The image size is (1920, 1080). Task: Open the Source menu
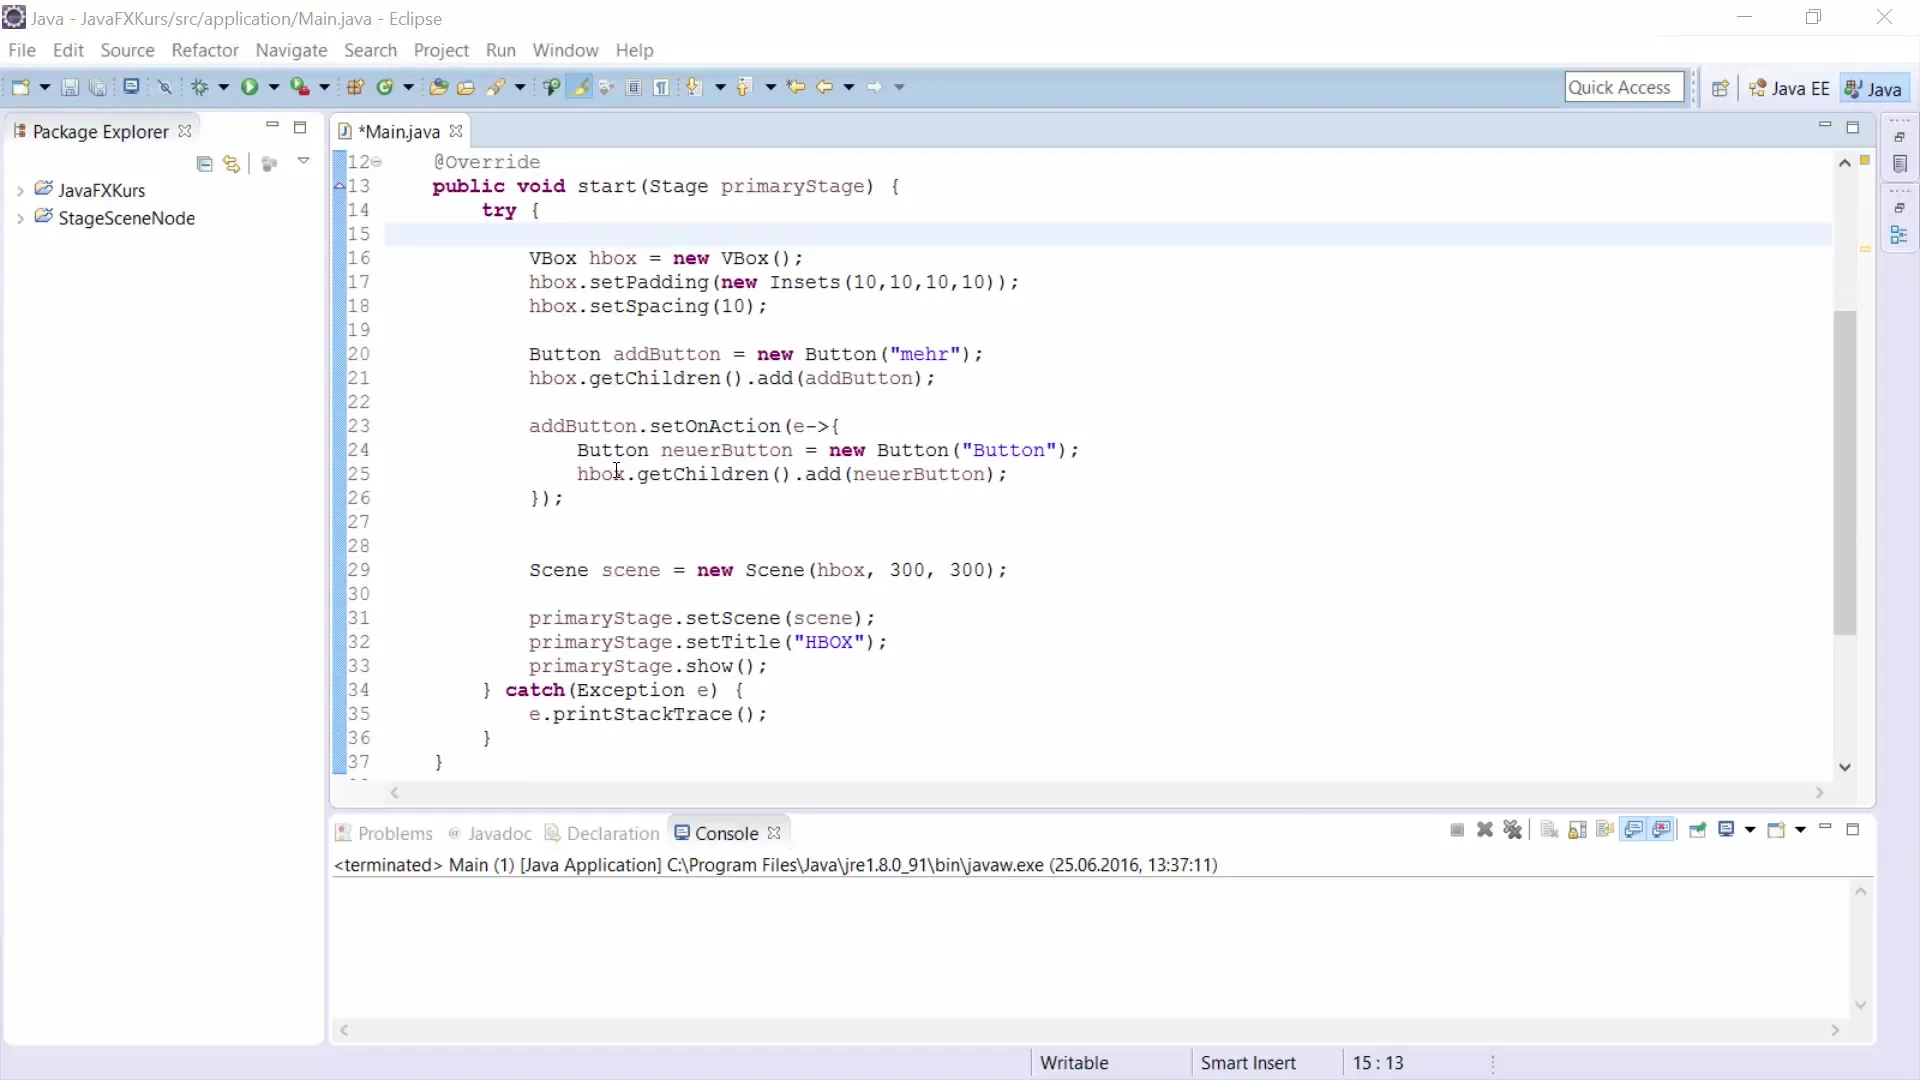point(127,50)
